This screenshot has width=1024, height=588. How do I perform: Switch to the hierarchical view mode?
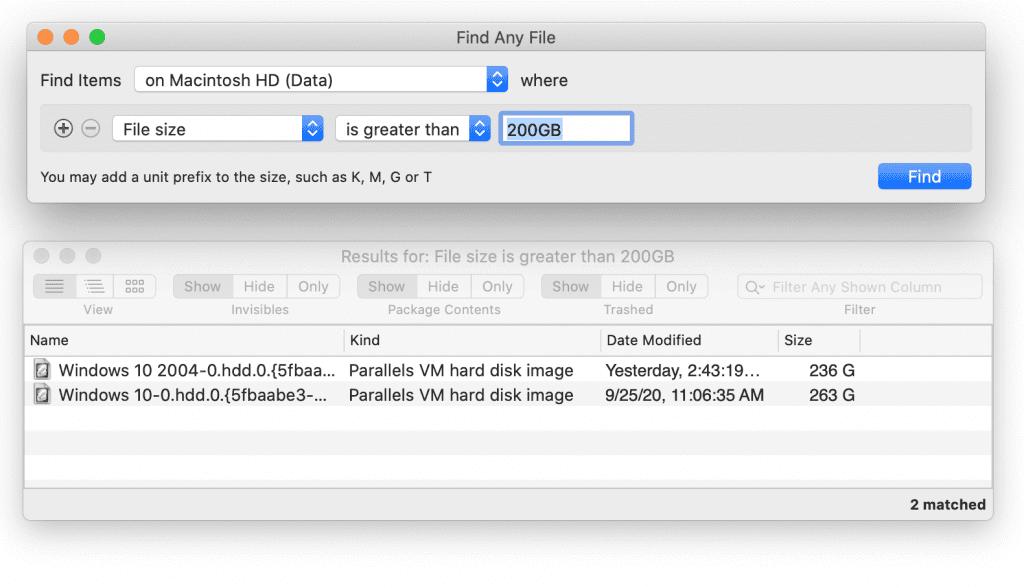(x=94, y=286)
